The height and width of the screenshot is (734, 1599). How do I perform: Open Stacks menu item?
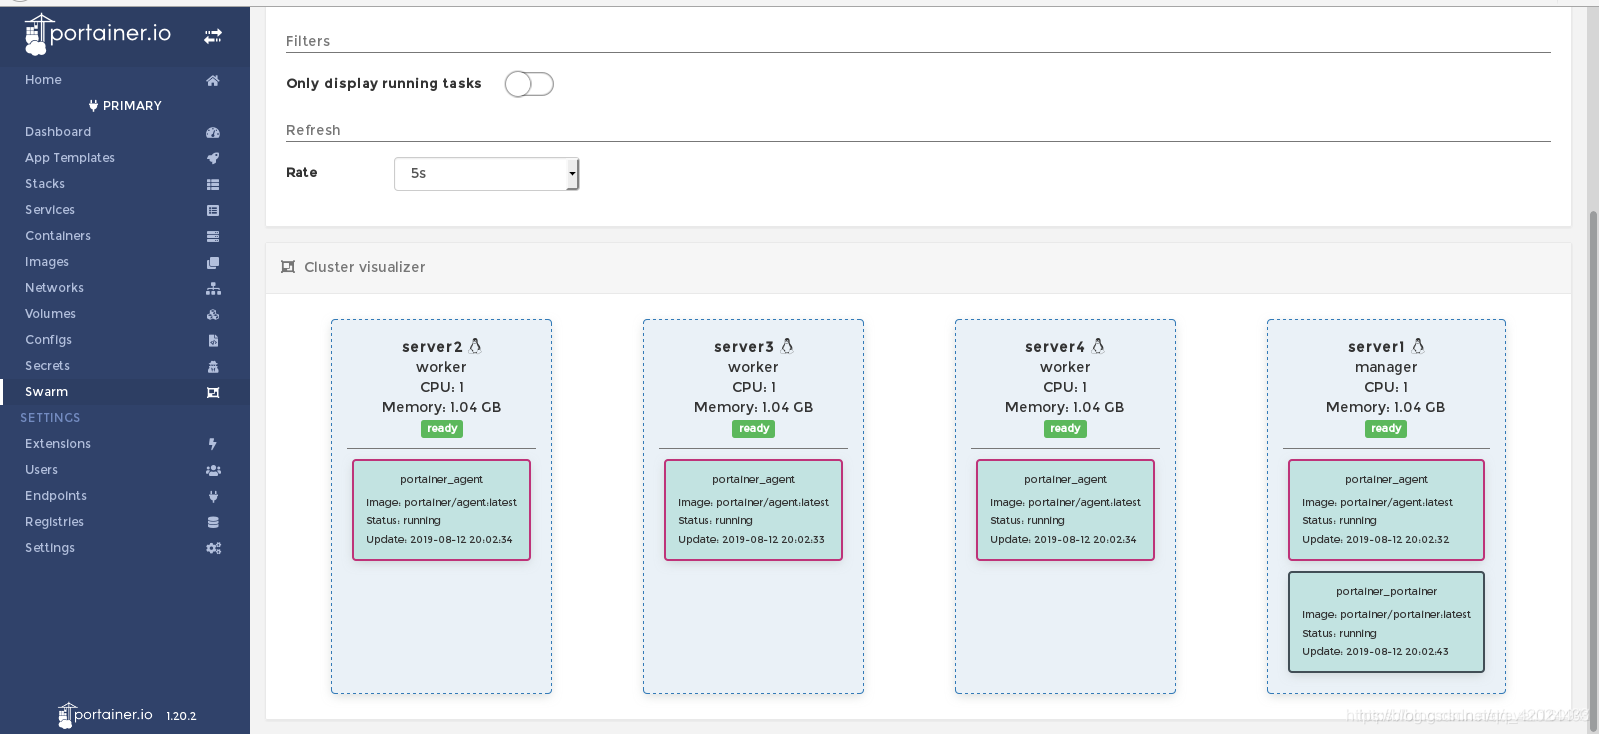tap(45, 184)
